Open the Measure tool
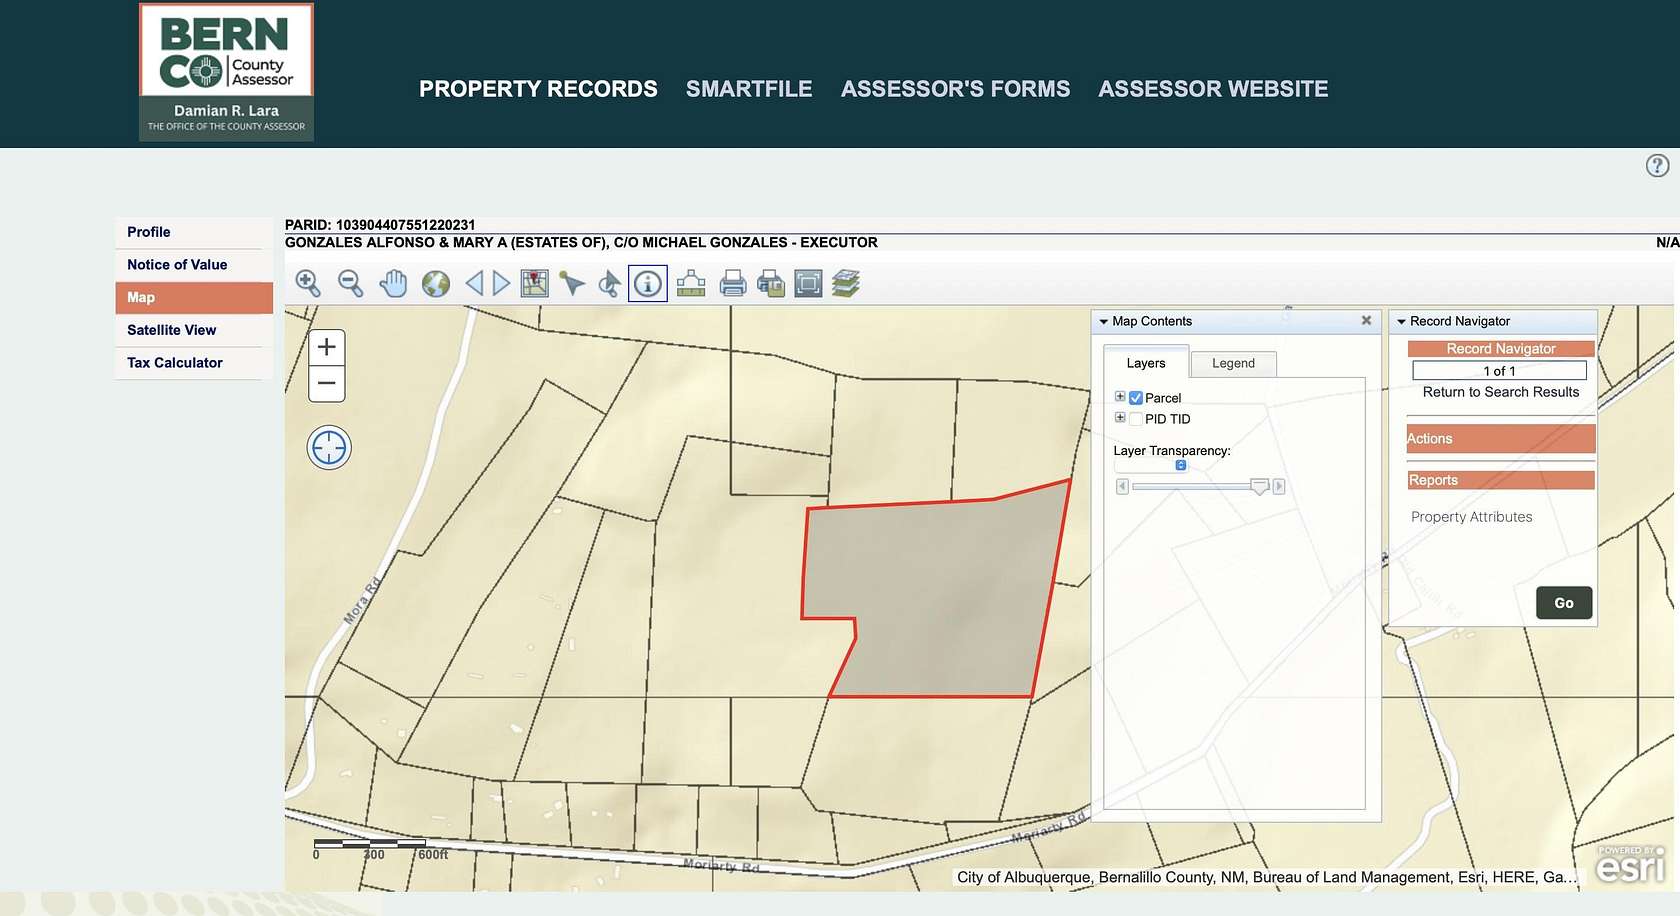 [690, 283]
